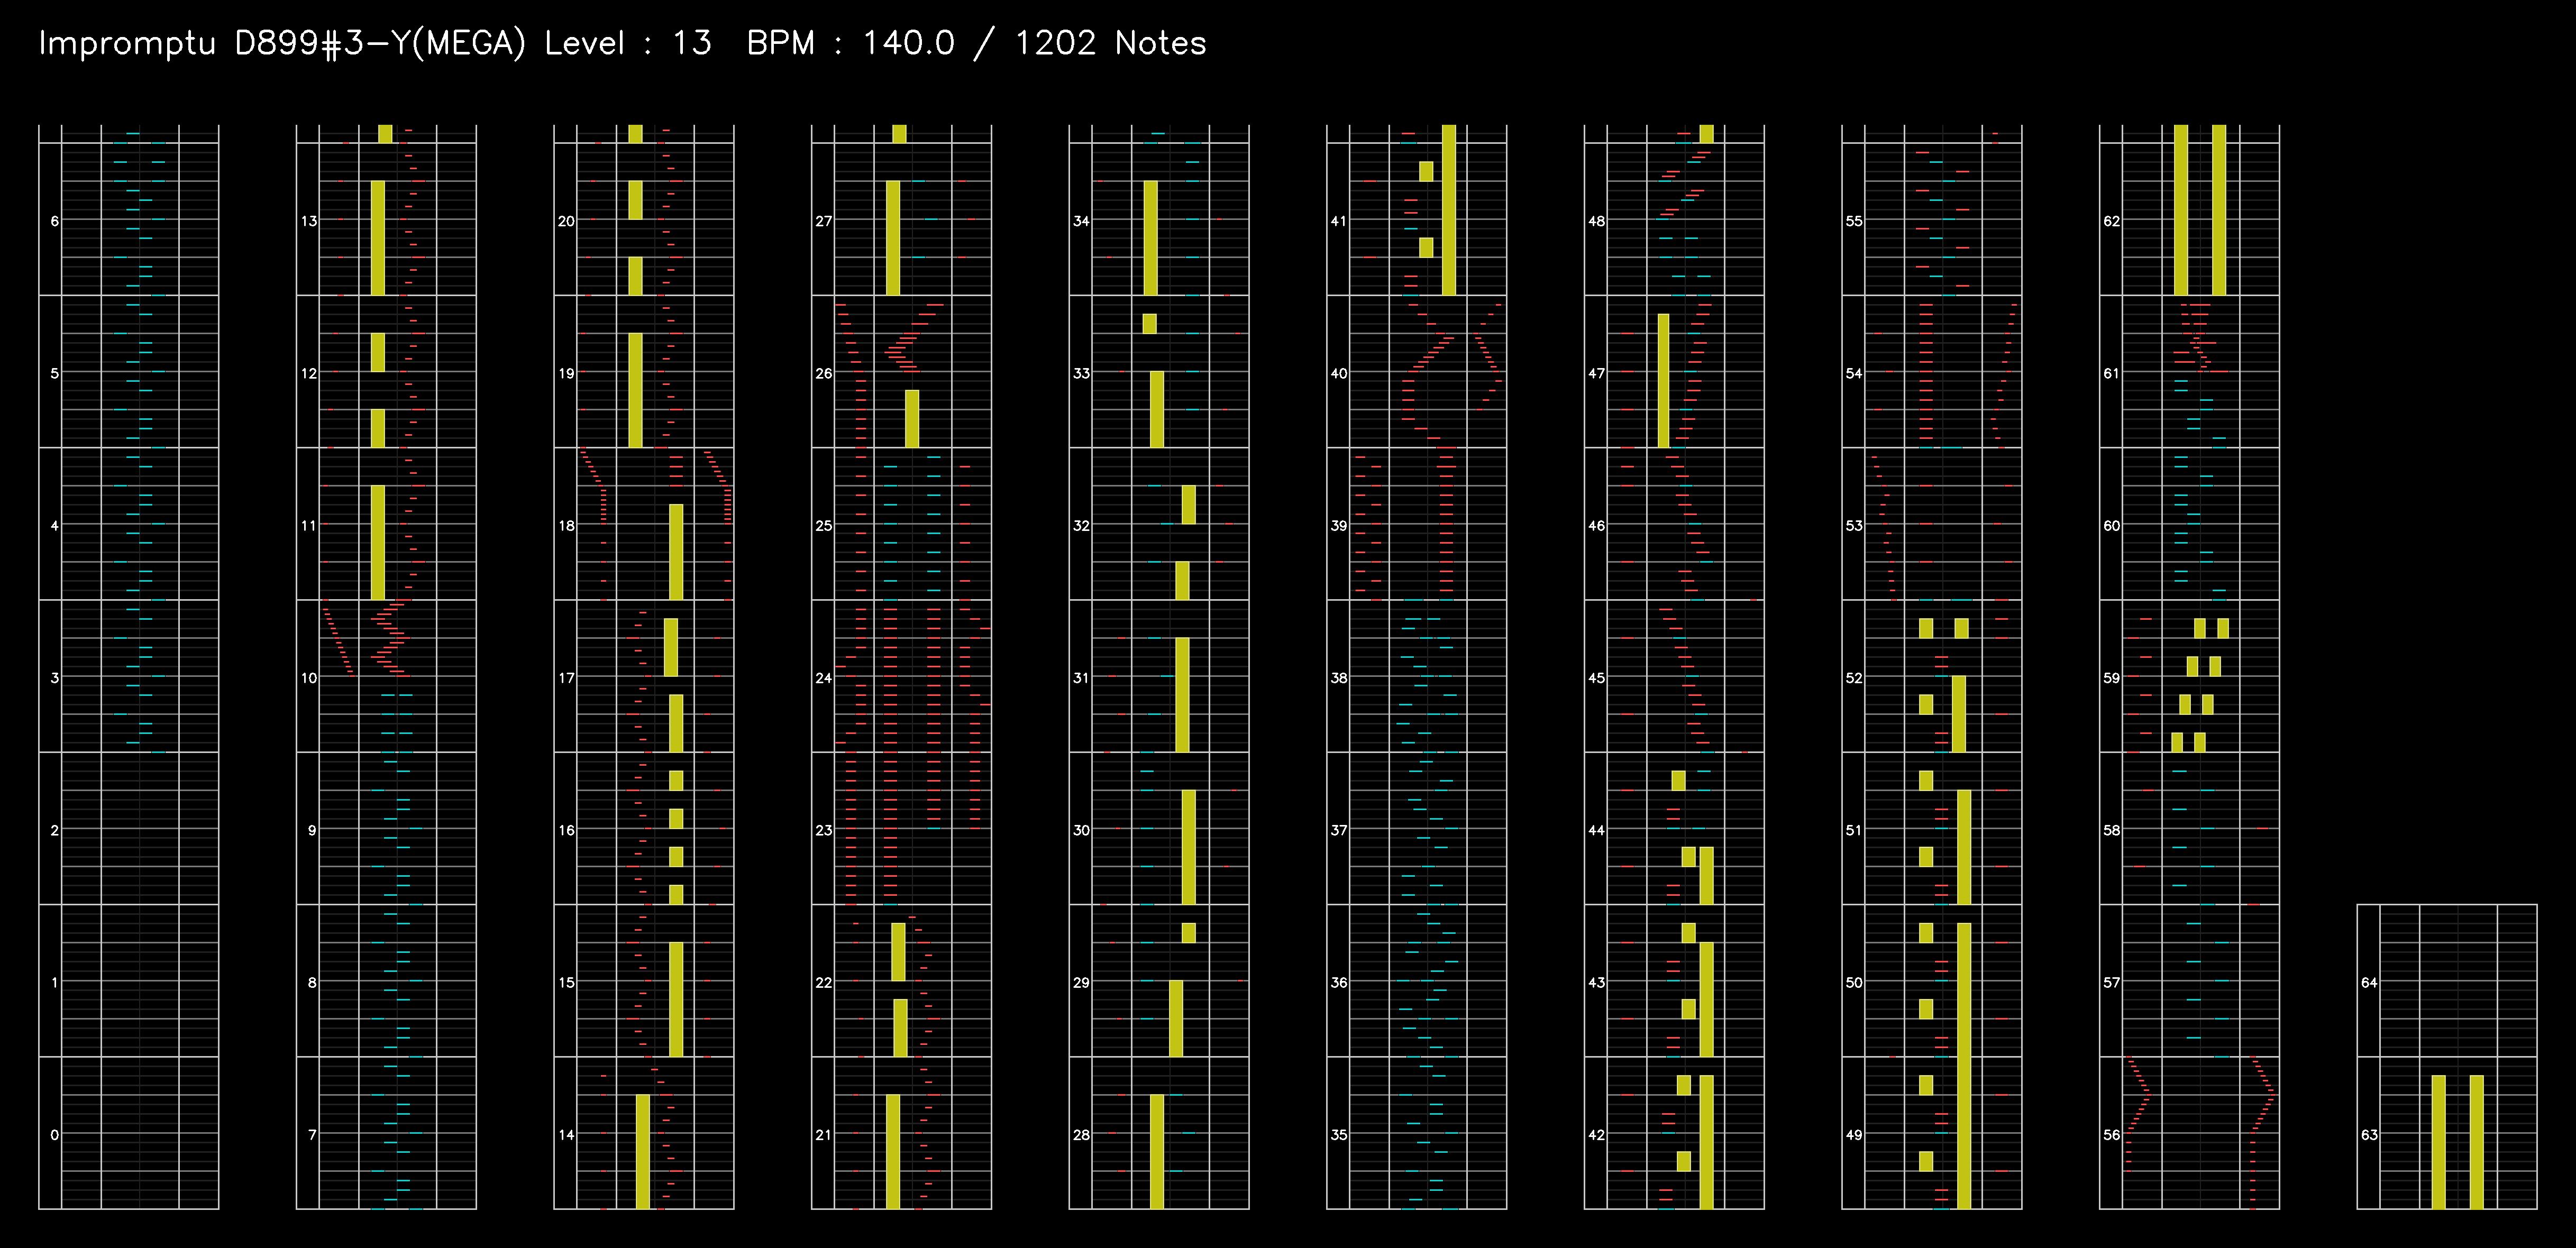2576x1248 pixels.
Task: Click measure number 7
Action: coord(312,1134)
